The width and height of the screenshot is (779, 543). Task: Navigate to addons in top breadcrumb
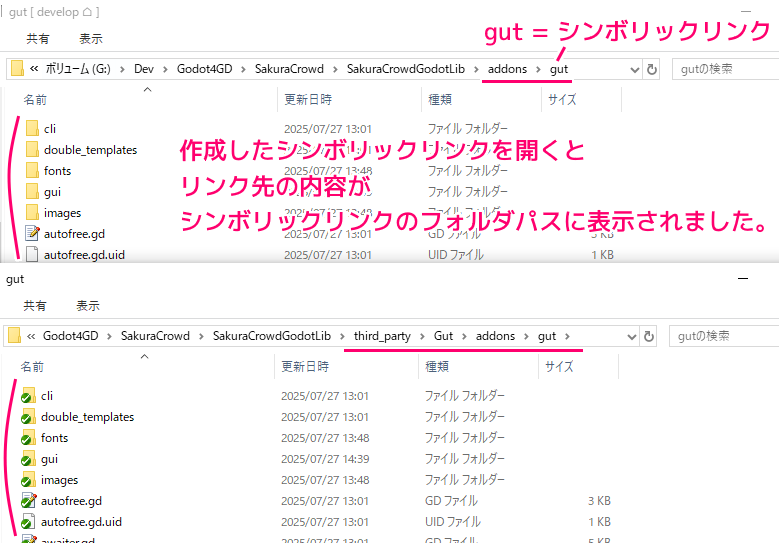pos(507,69)
